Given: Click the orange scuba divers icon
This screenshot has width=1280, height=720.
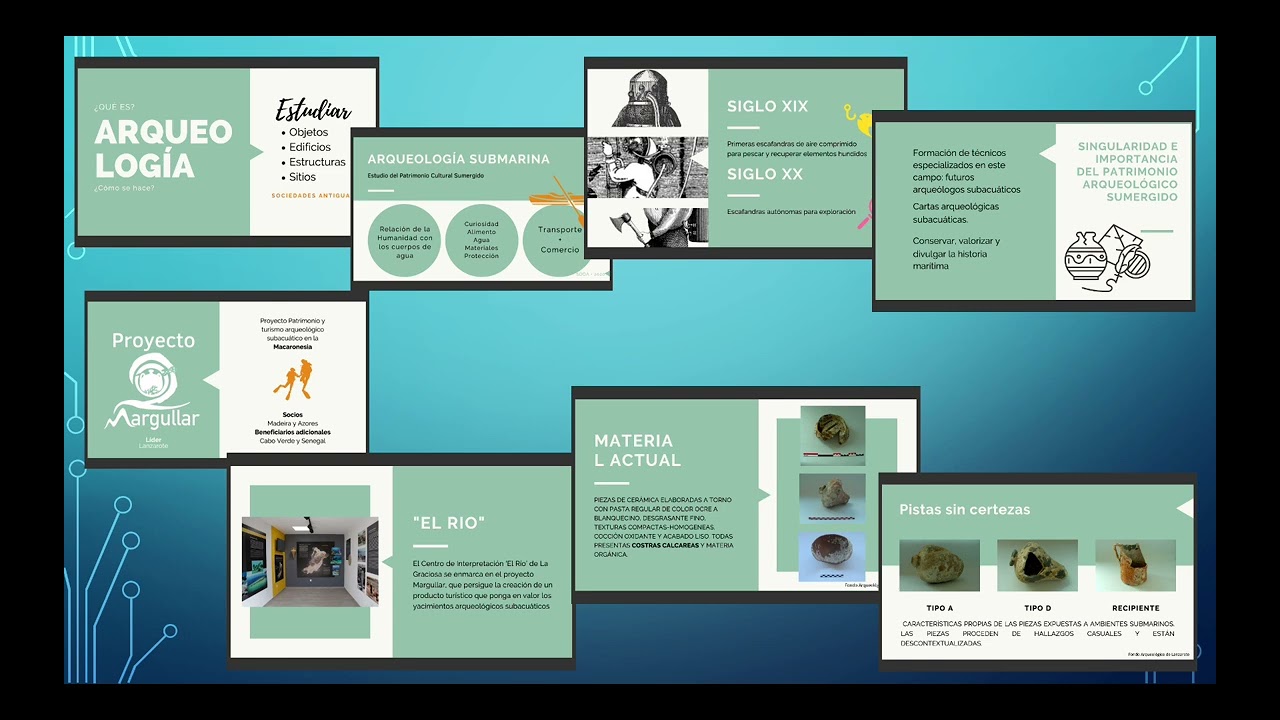Looking at the screenshot, I should click(292, 380).
